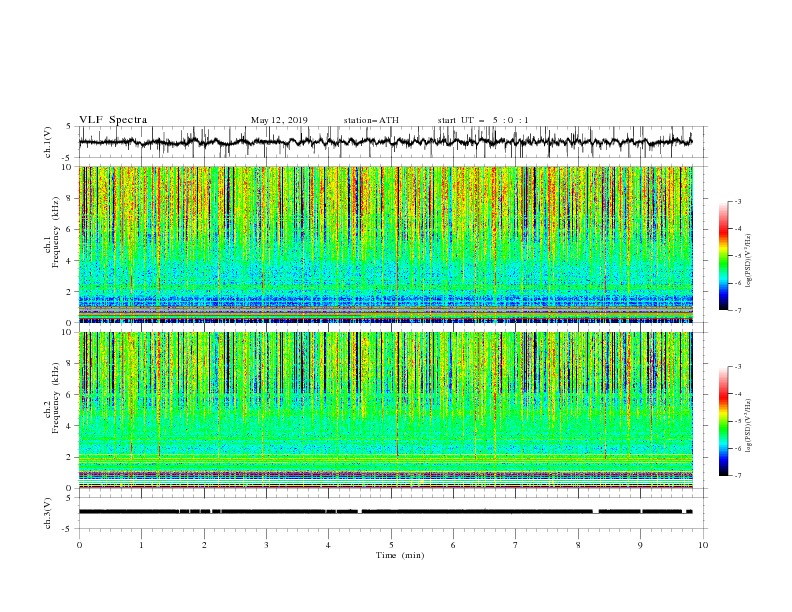Click the ch.1 frequency axis "4" tick label
This screenshot has height=612, width=792.
[x=70, y=261]
